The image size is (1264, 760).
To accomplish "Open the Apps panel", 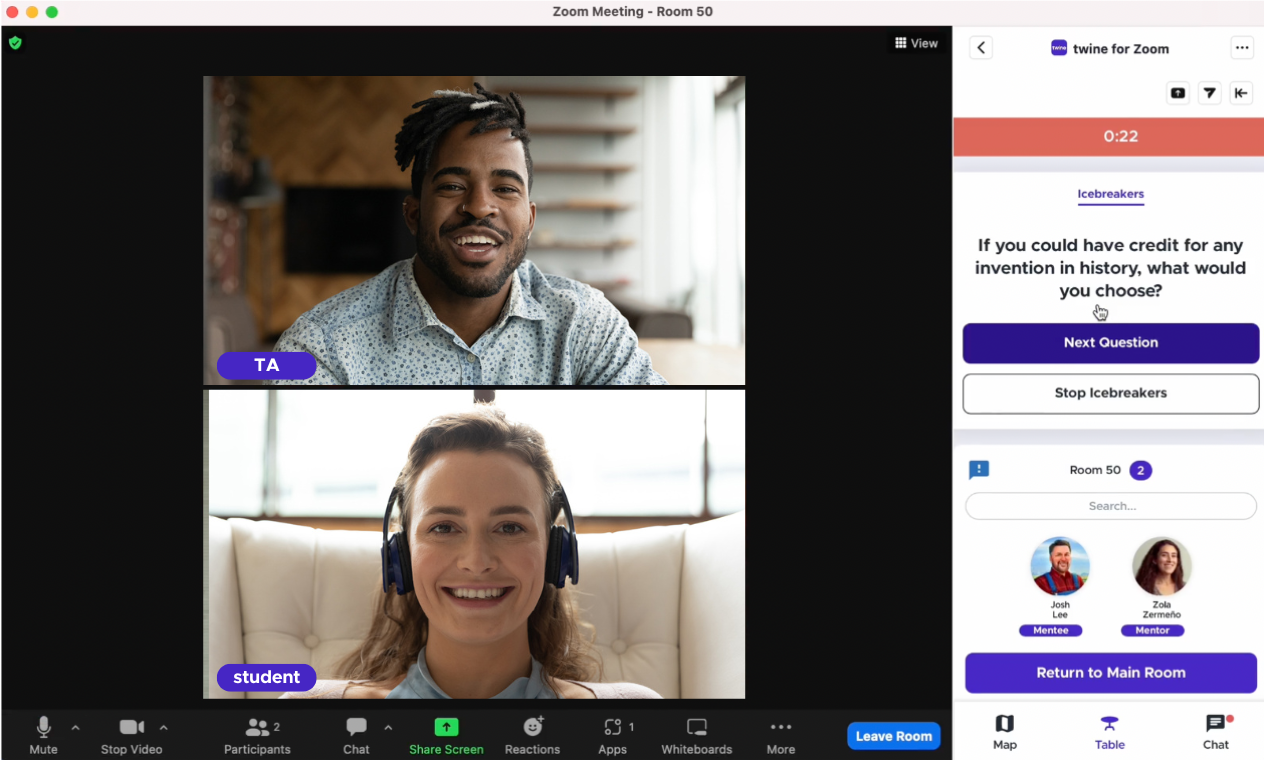I will (x=613, y=736).
